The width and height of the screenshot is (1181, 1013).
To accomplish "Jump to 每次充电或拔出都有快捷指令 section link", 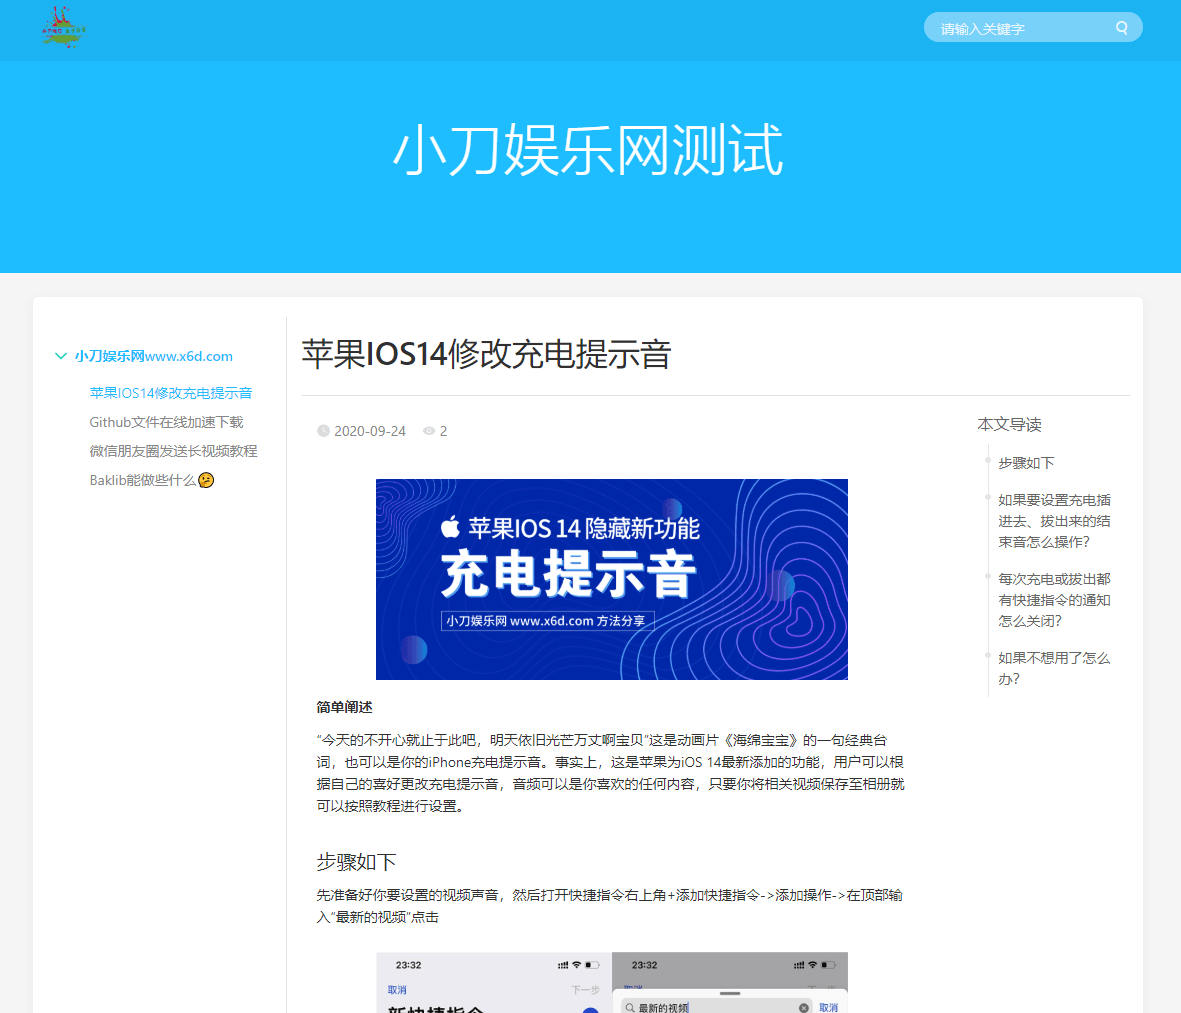I will click(1054, 600).
